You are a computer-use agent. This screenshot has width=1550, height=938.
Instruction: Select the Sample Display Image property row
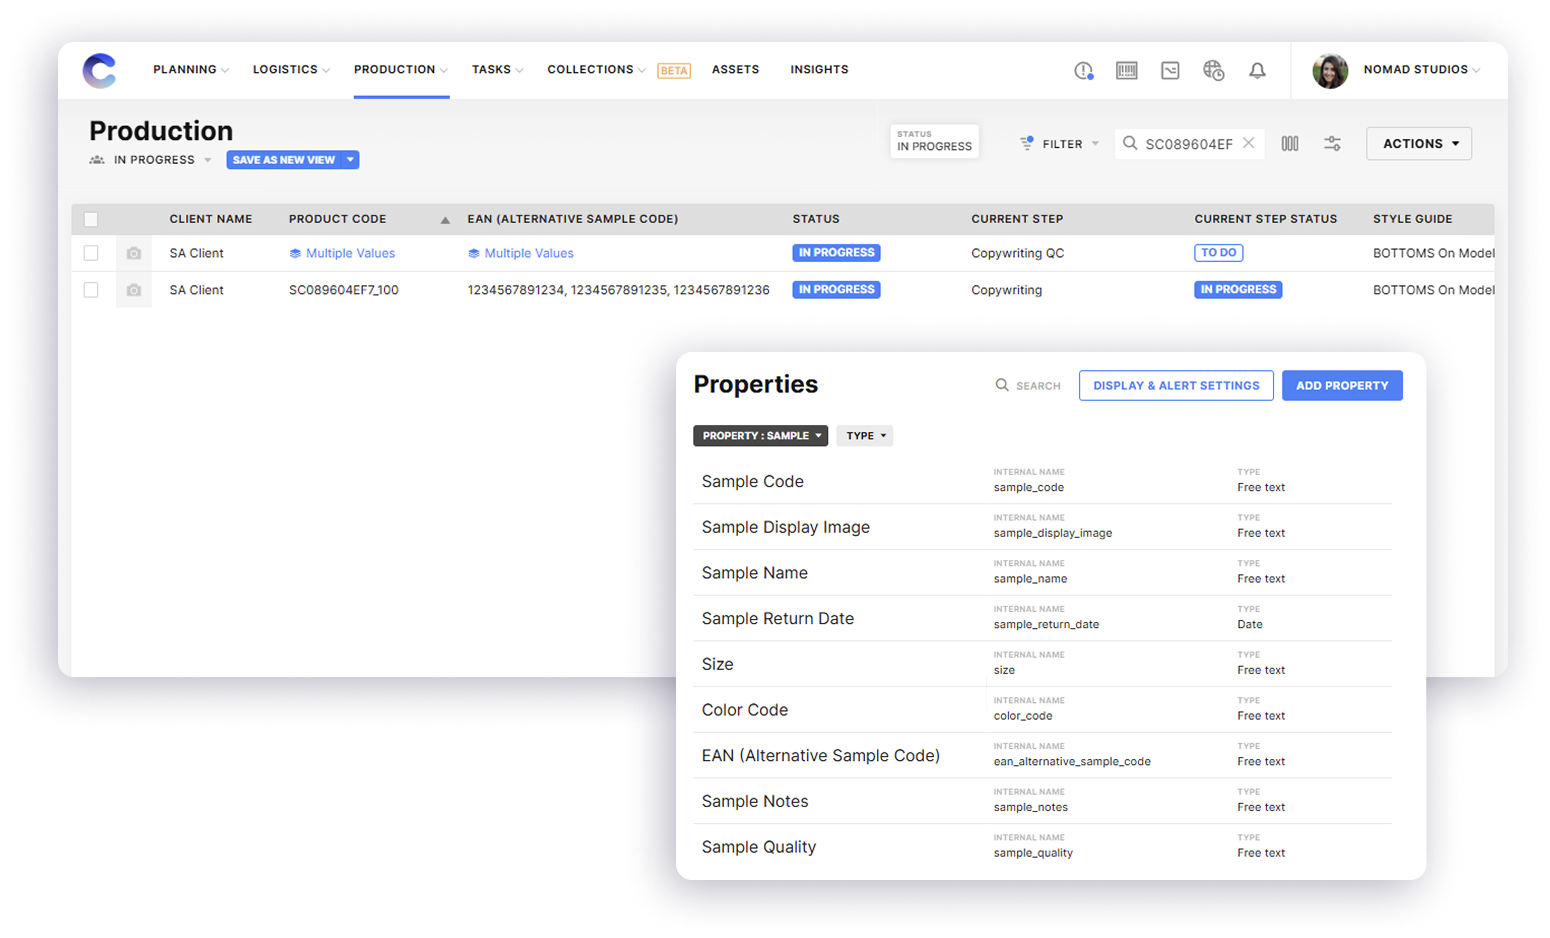[x=1042, y=527]
